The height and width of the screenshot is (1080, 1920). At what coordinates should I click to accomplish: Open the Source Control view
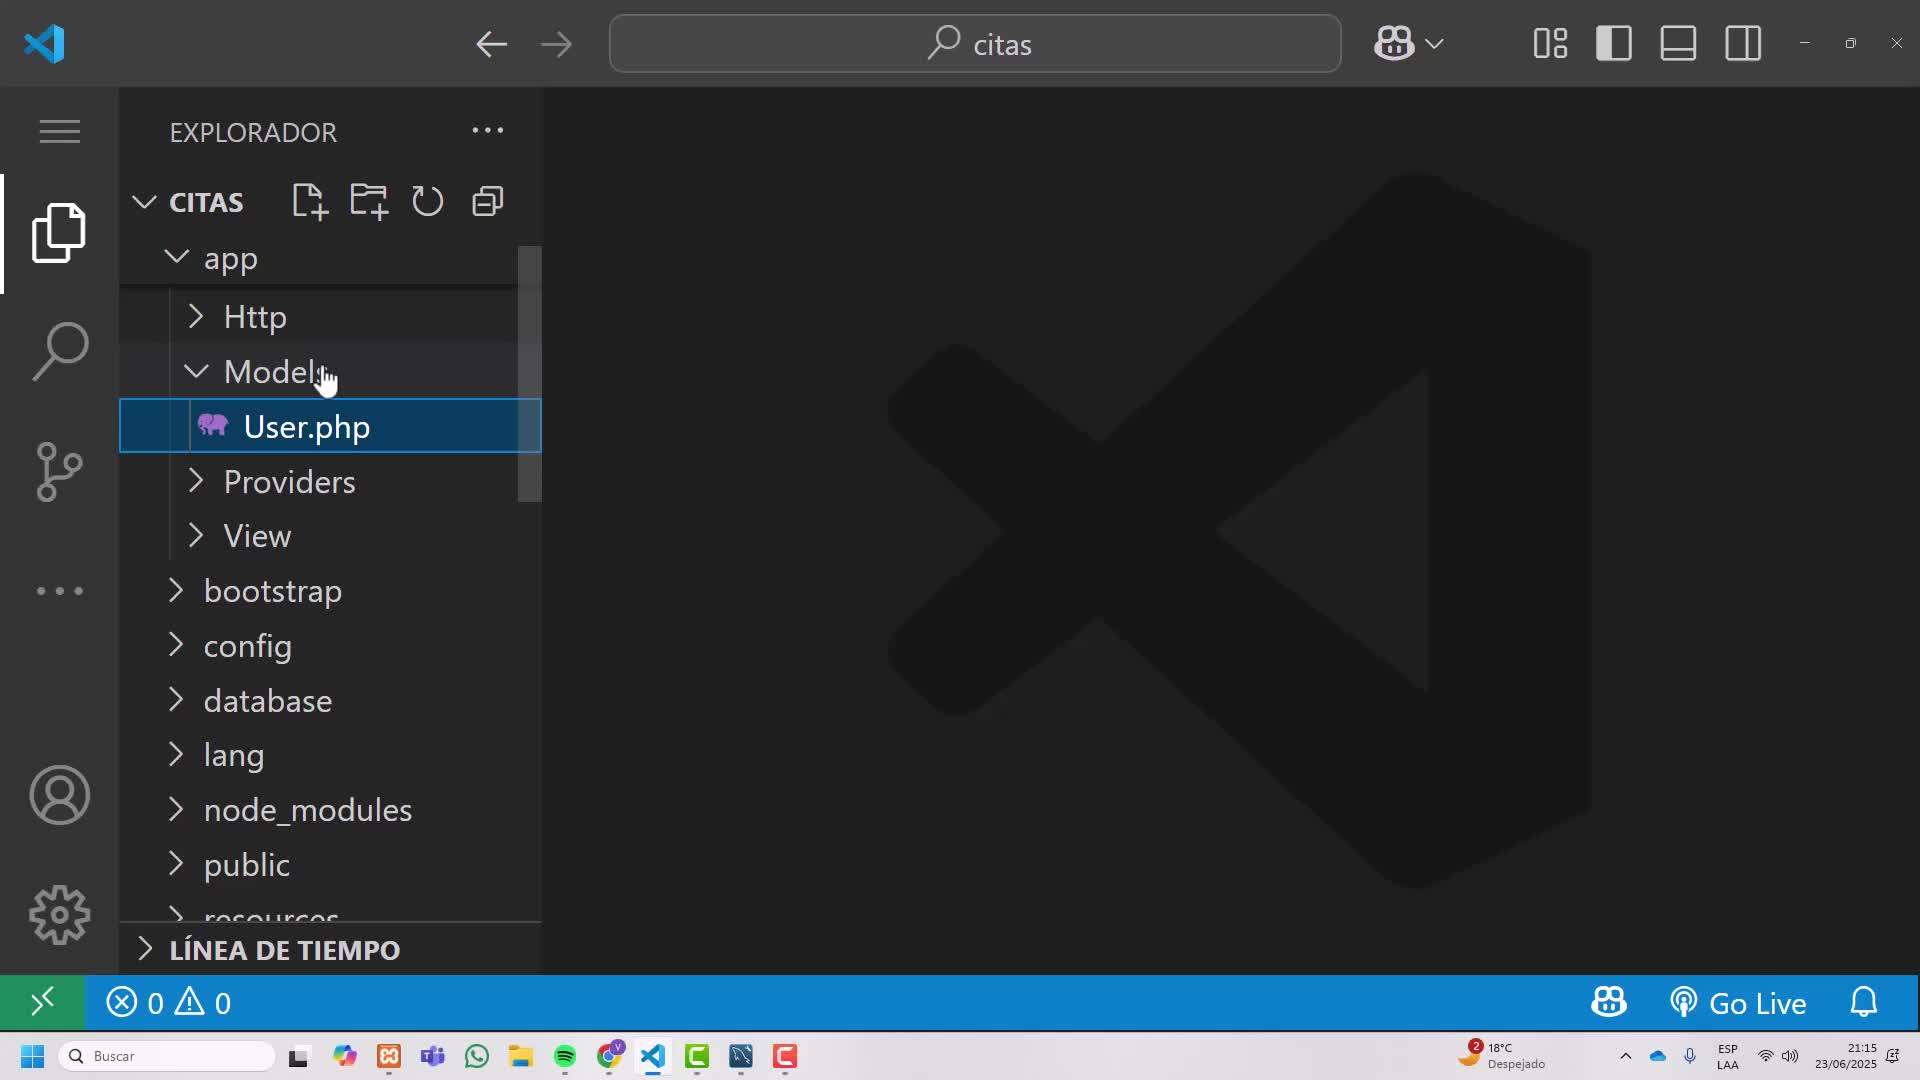click(x=59, y=471)
